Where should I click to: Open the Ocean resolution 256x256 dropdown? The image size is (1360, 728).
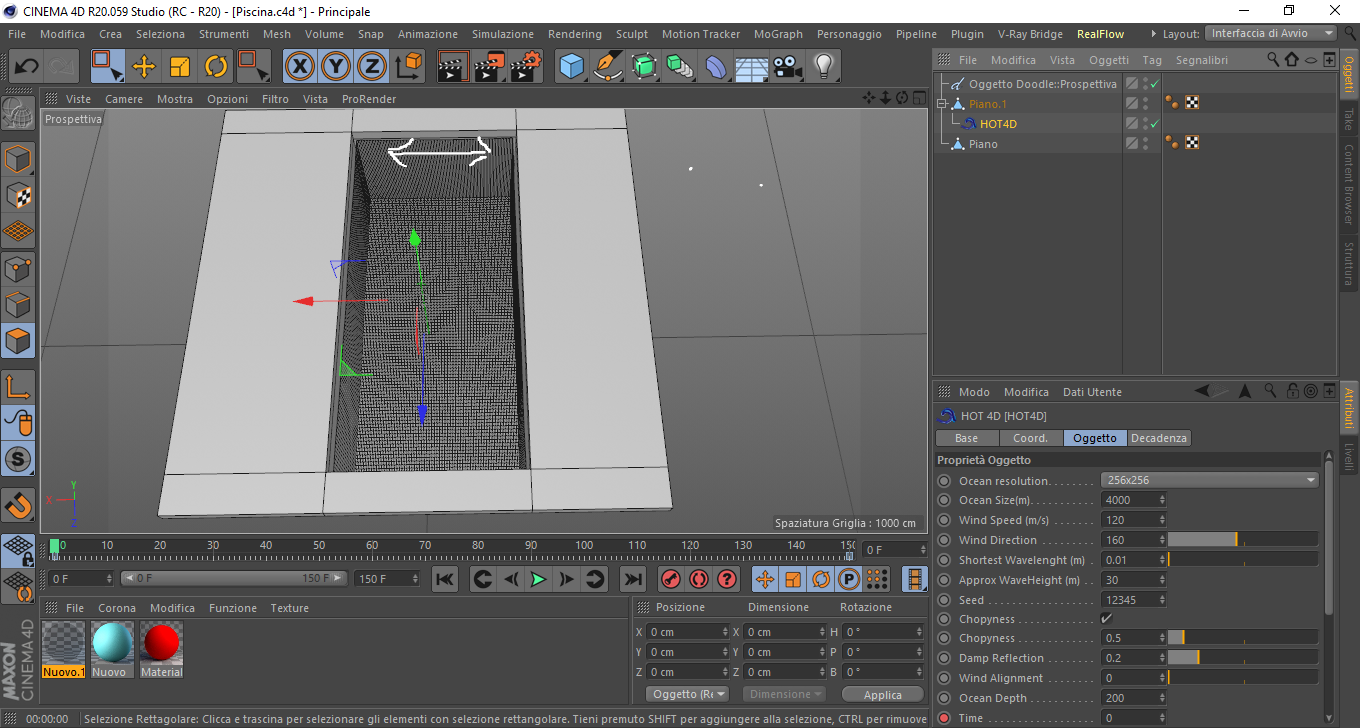click(1210, 480)
